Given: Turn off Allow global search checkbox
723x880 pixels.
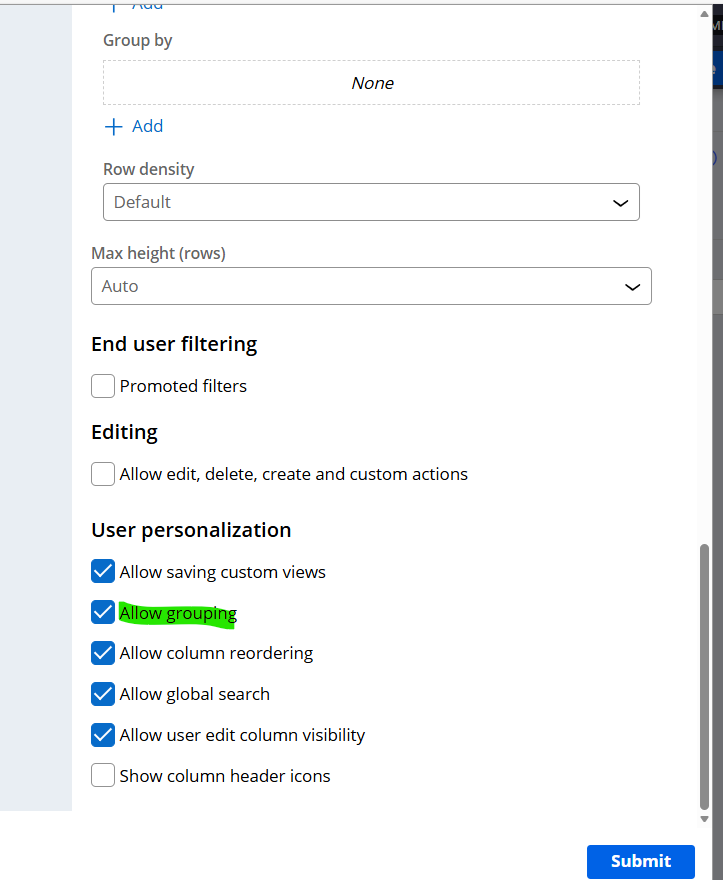Looking at the screenshot, I should [x=103, y=694].
